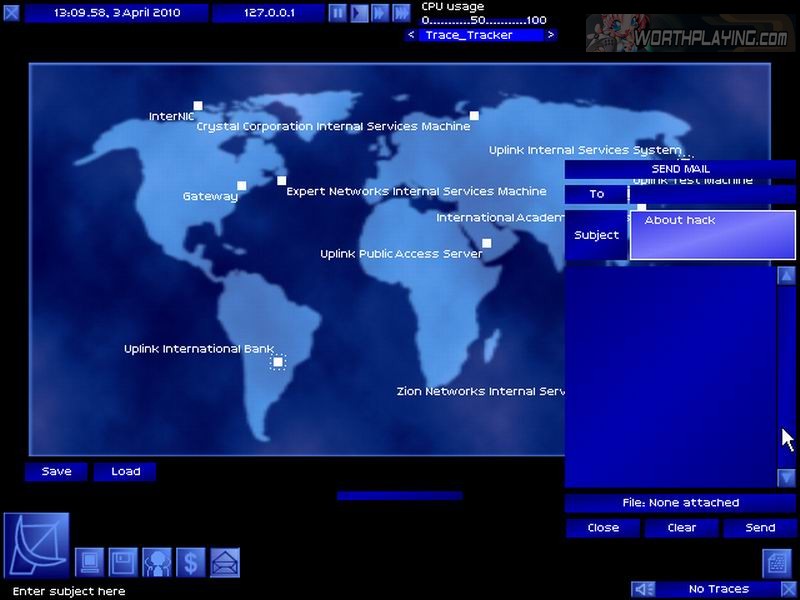Switch to next program right of Trace_Tracker
800x600 pixels.
(x=552, y=35)
